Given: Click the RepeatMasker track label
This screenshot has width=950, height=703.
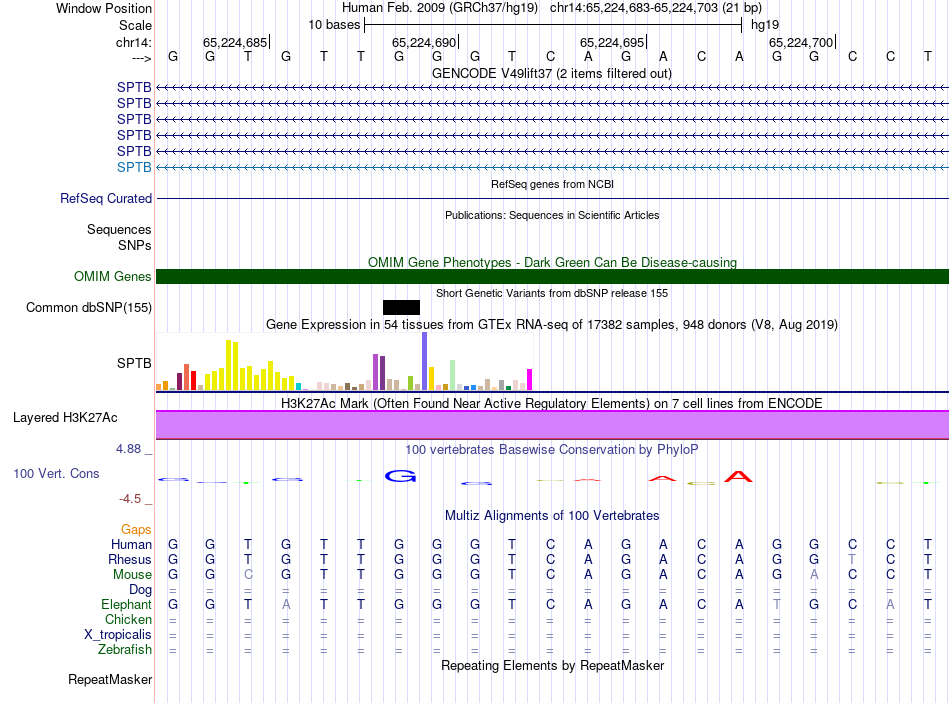Looking at the screenshot, I should tap(110, 679).
